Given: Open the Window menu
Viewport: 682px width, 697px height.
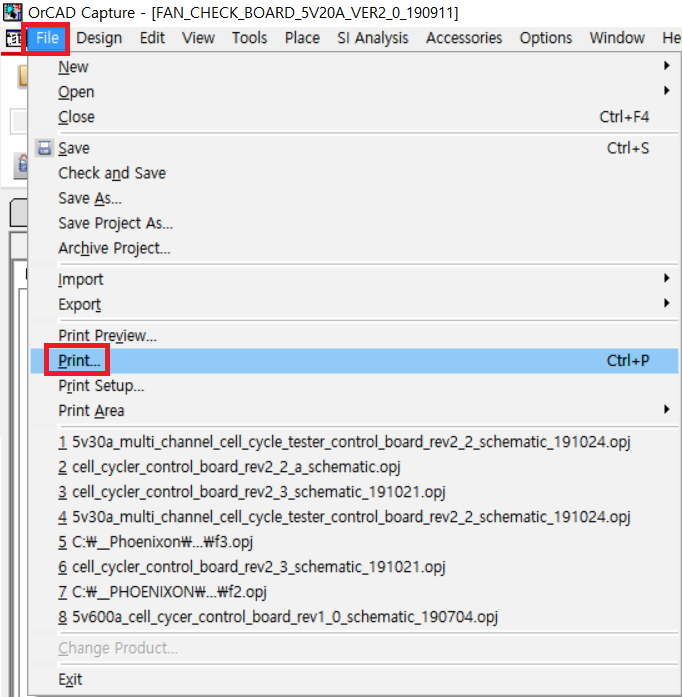Looking at the screenshot, I should (x=617, y=38).
